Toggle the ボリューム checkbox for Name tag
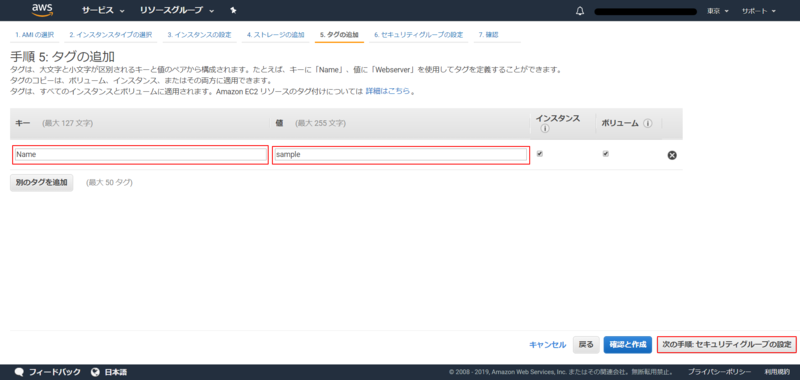Image resolution: width=800 pixels, height=380 pixels. click(x=606, y=154)
